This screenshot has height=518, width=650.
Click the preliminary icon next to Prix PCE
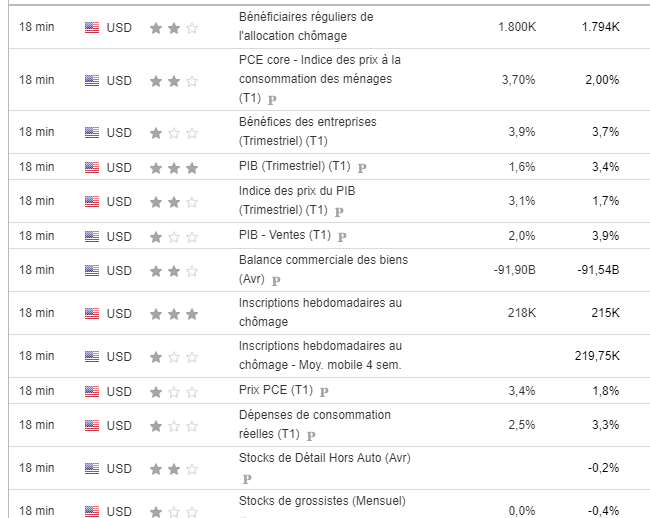[x=324, y=391]
